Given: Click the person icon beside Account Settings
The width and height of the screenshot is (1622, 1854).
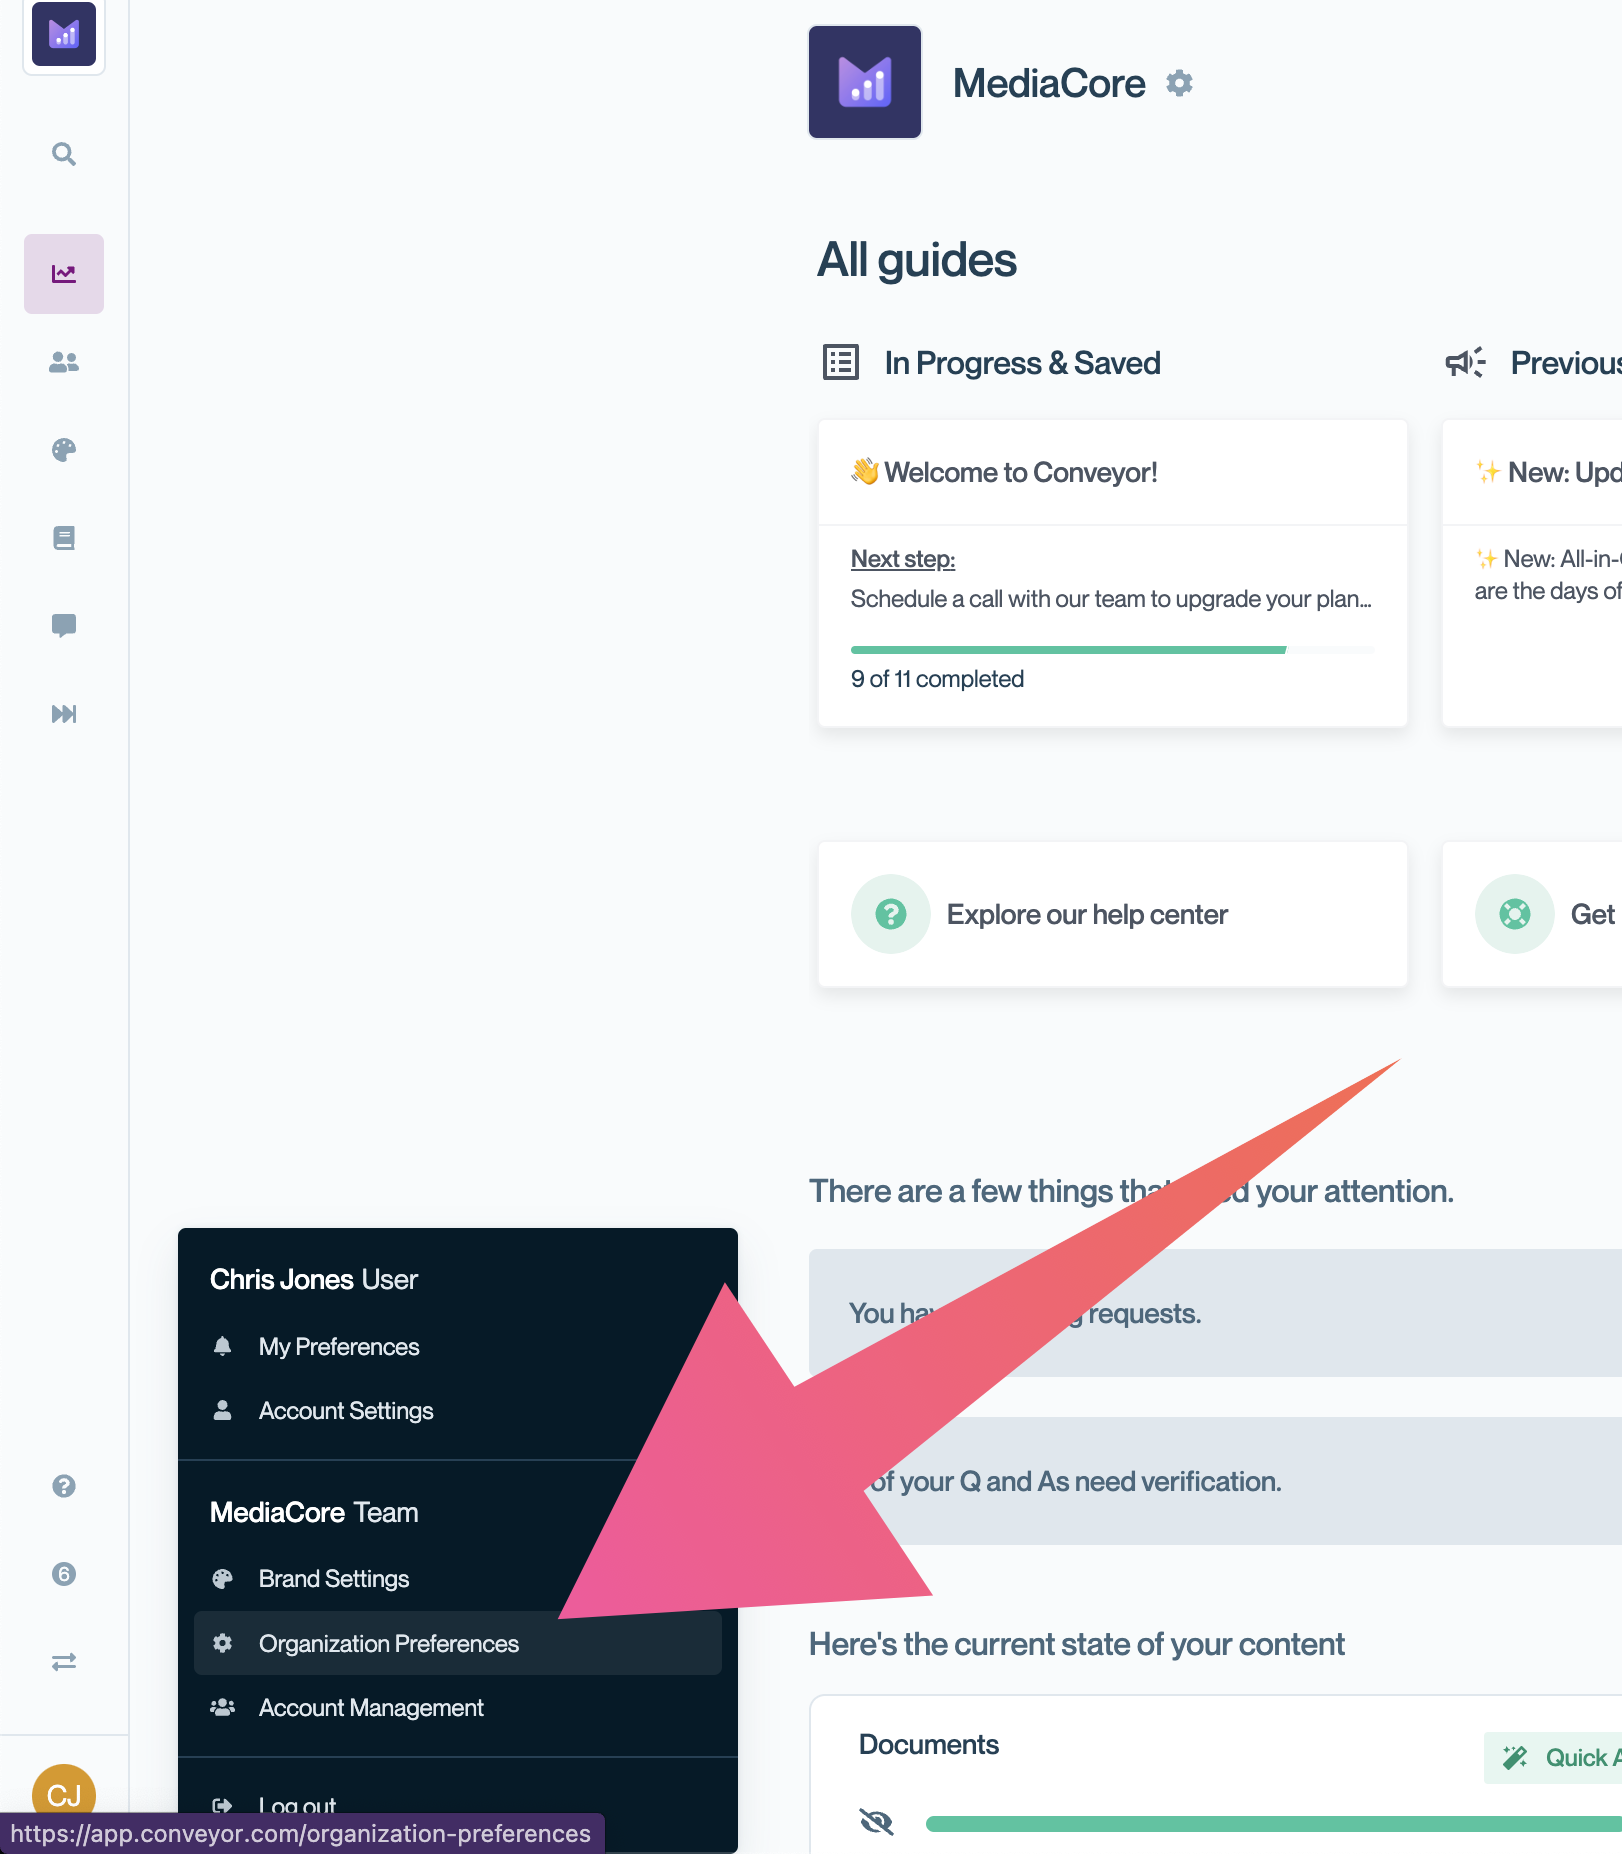Looking at the screenshot, I should tap(223, 1410).
